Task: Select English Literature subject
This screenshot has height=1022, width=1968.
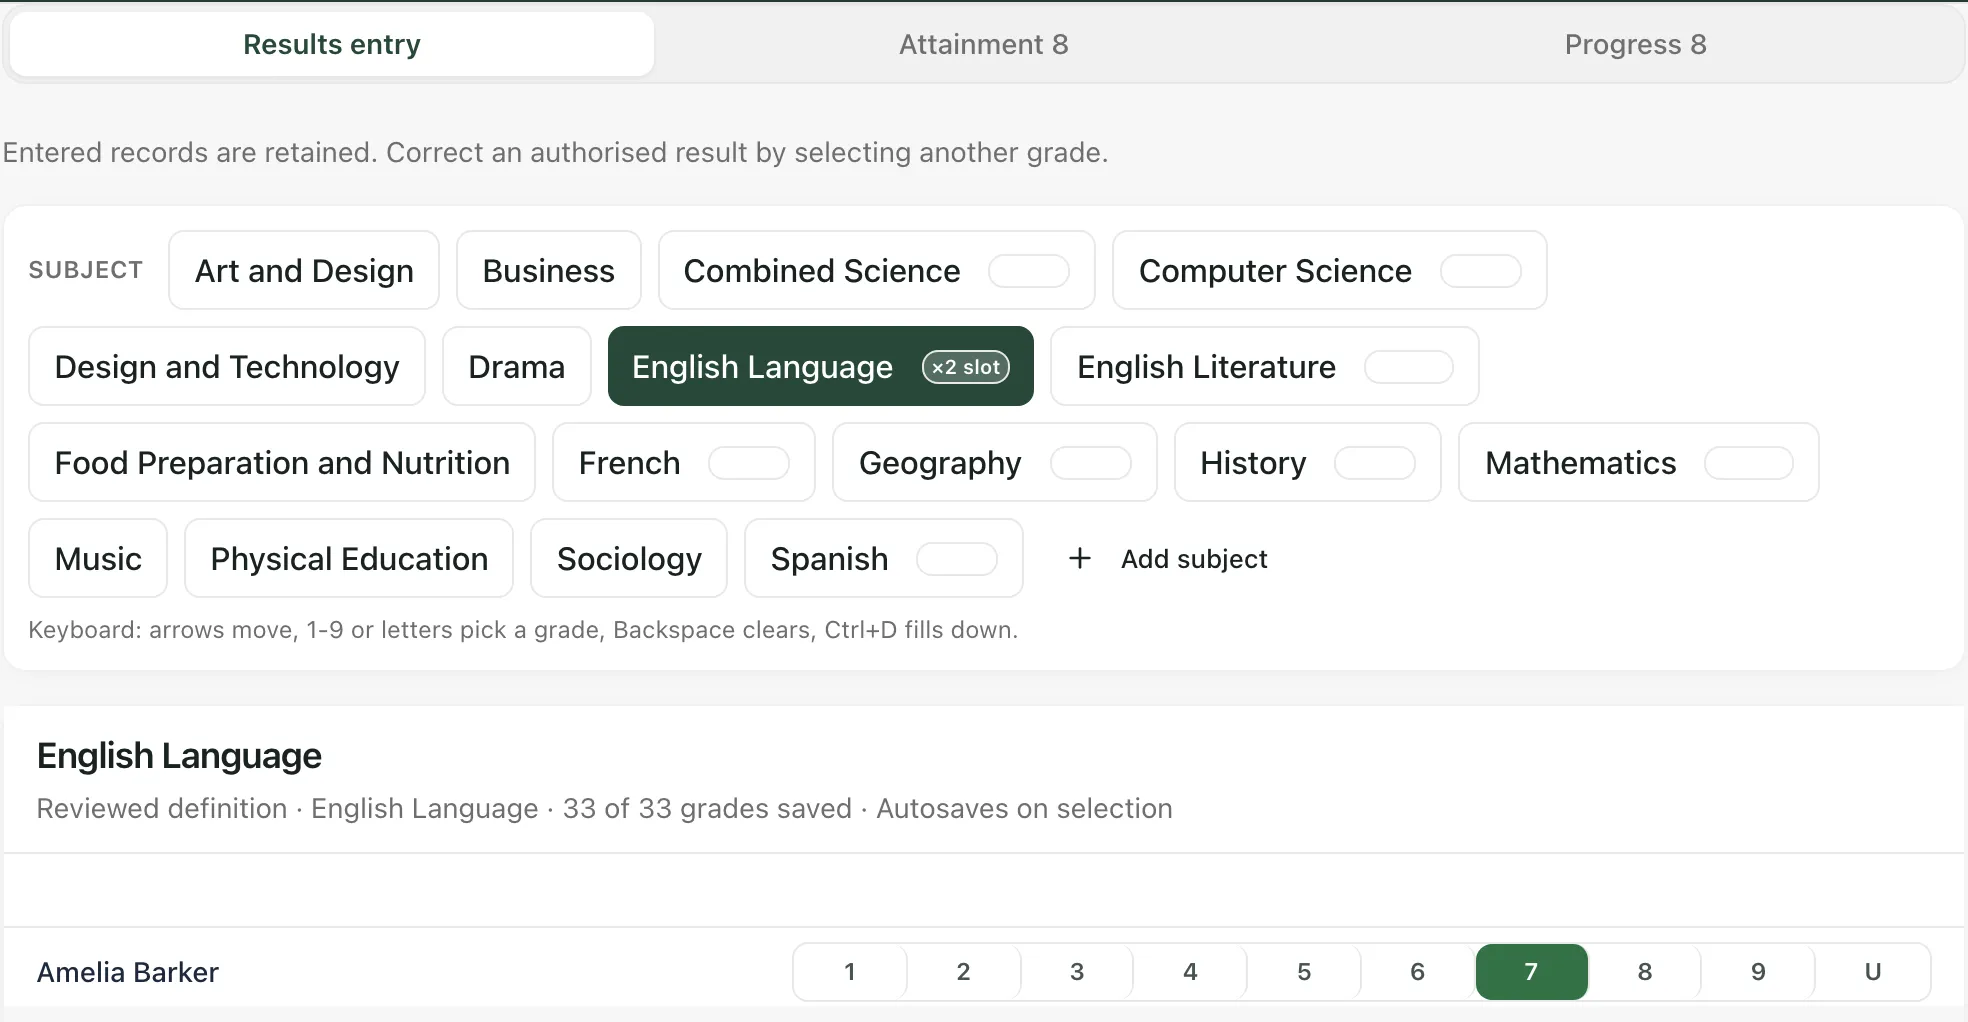Action: point(1264,366)
